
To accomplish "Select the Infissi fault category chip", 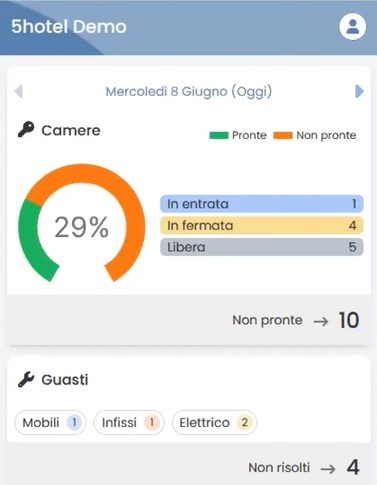I will pos(129,423).
